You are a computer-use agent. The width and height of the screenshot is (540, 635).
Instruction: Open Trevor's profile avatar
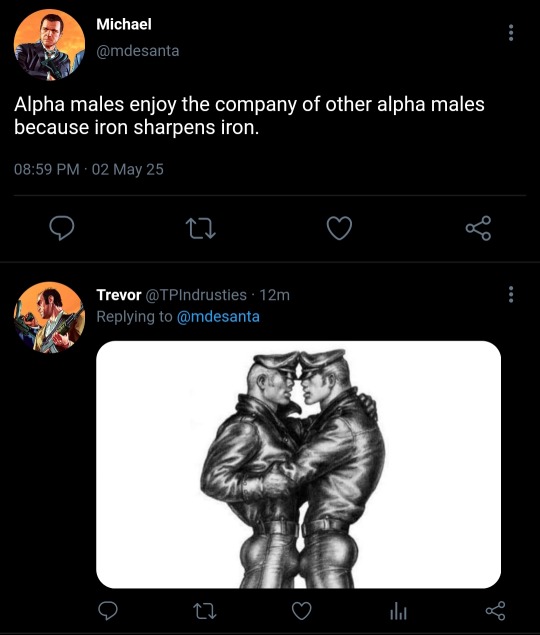(49, 317)
